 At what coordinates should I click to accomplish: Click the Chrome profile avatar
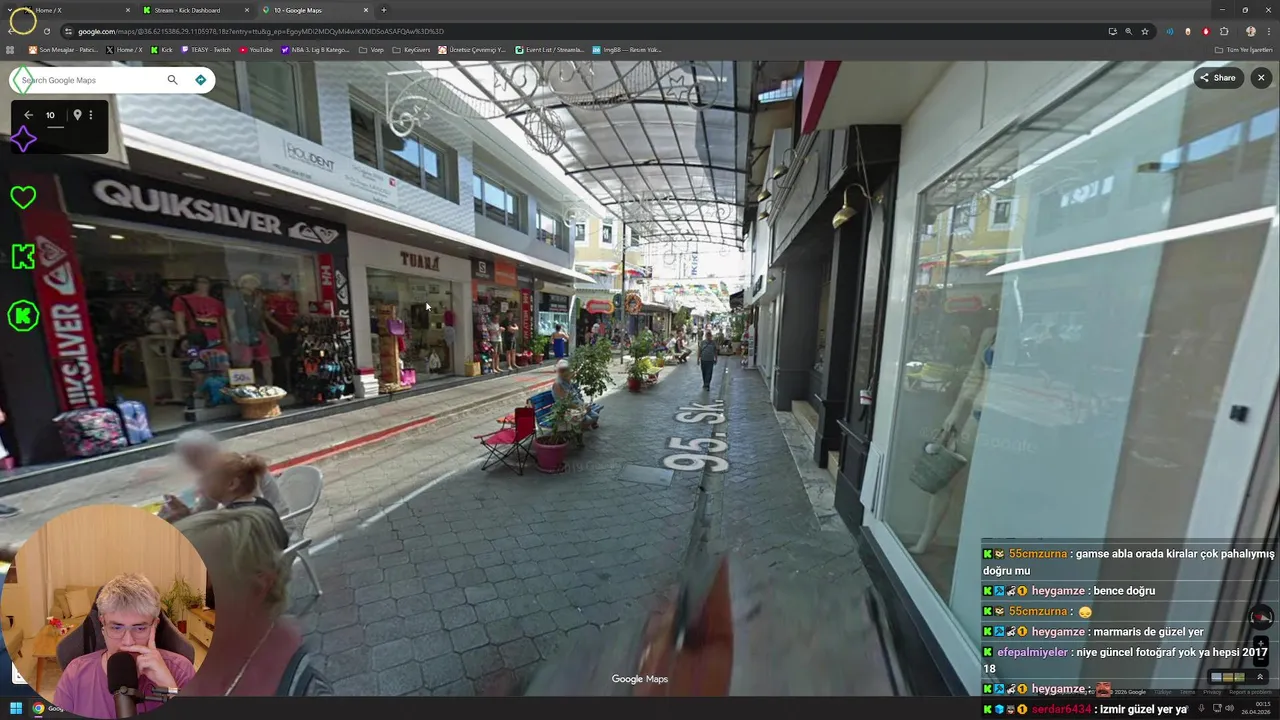(1250, 31)
